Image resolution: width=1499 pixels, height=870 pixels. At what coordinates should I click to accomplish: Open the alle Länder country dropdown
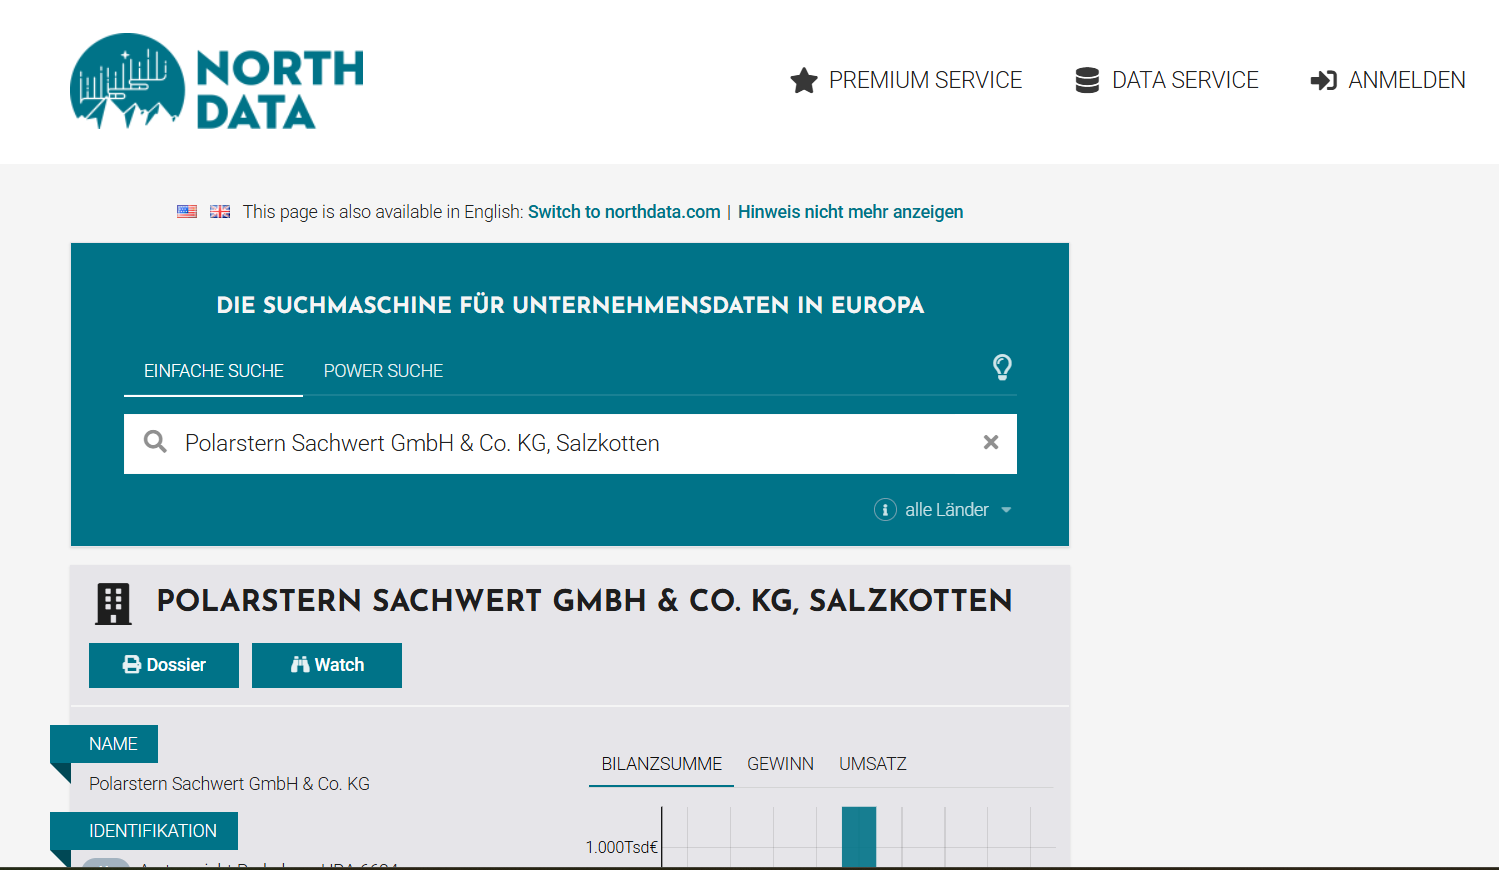(957, 510)
